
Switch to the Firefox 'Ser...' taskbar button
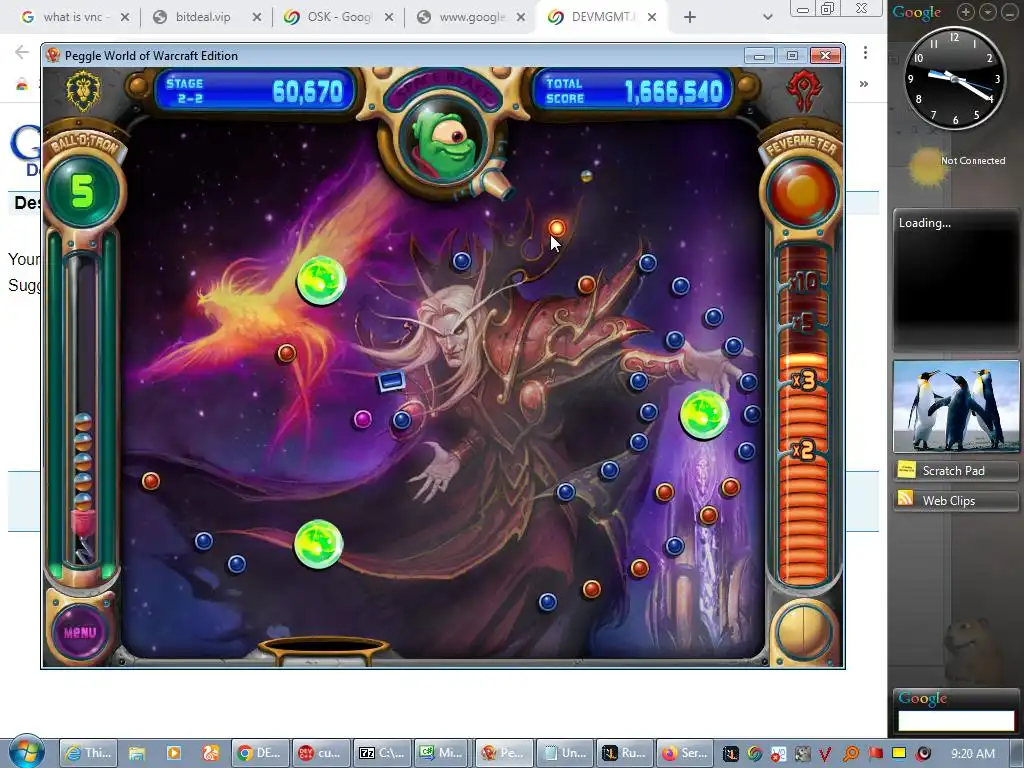click(x=687, y=753)
